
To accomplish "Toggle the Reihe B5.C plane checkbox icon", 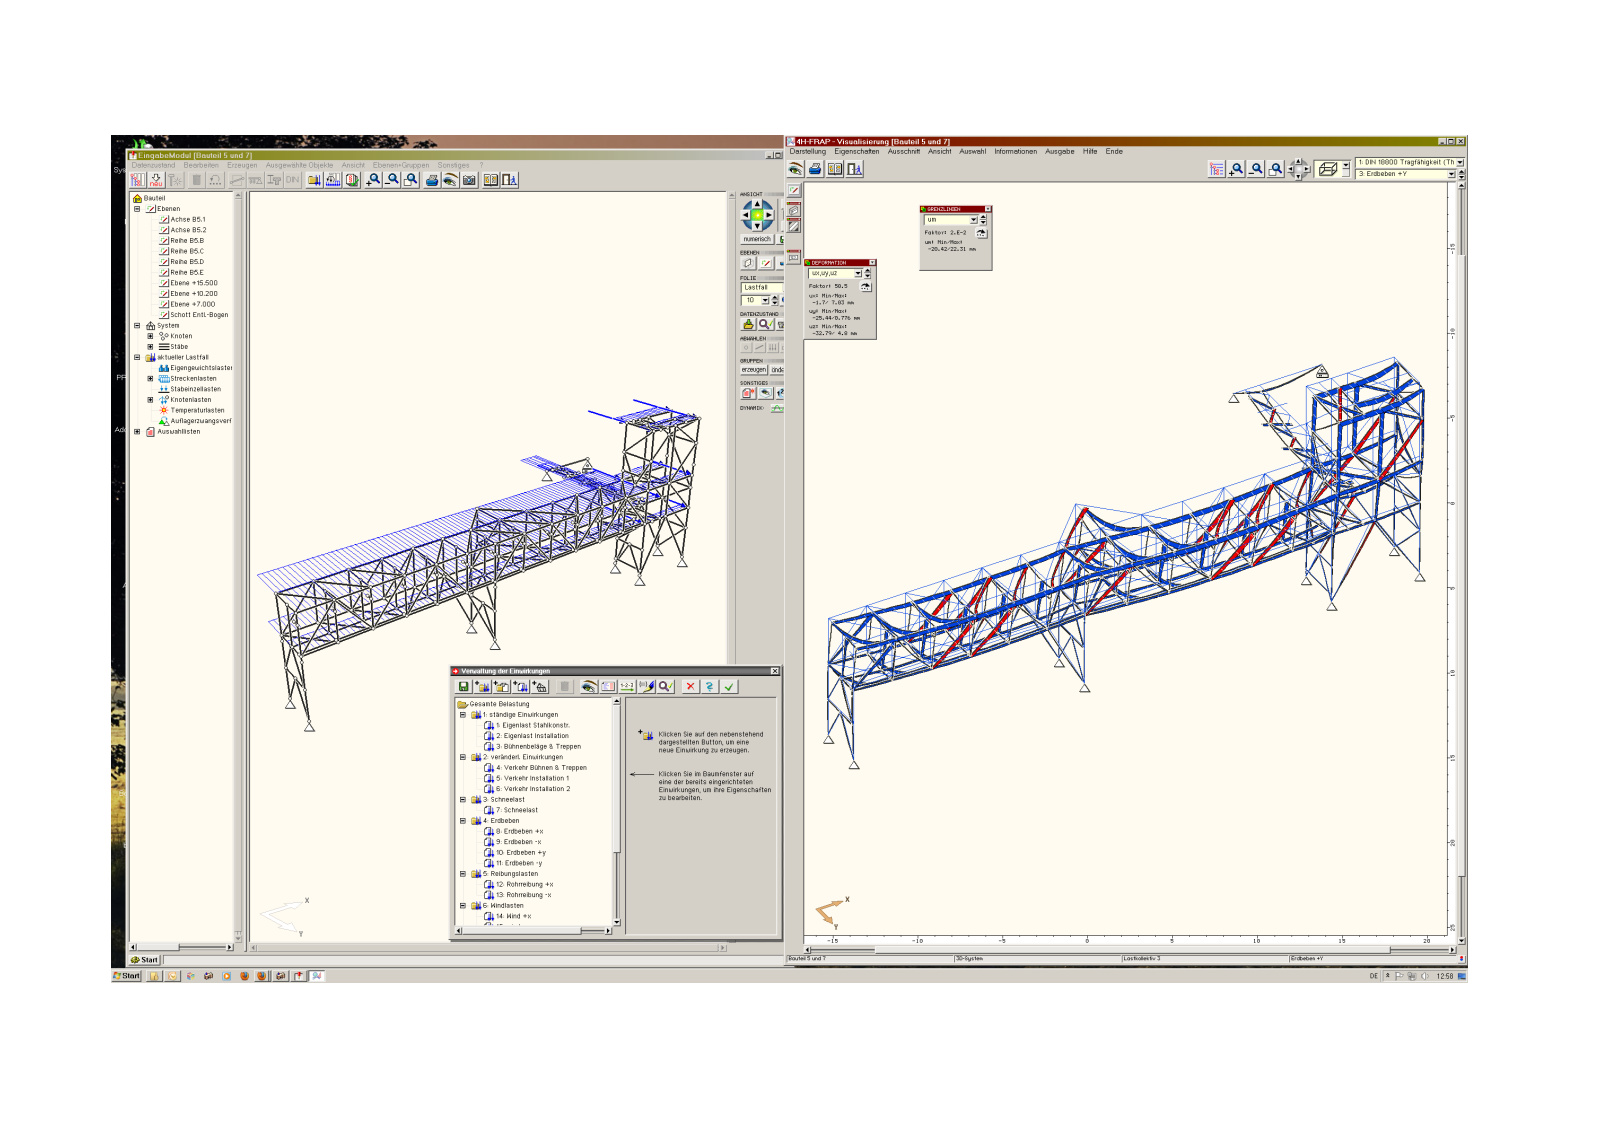I will click(164, 251).
